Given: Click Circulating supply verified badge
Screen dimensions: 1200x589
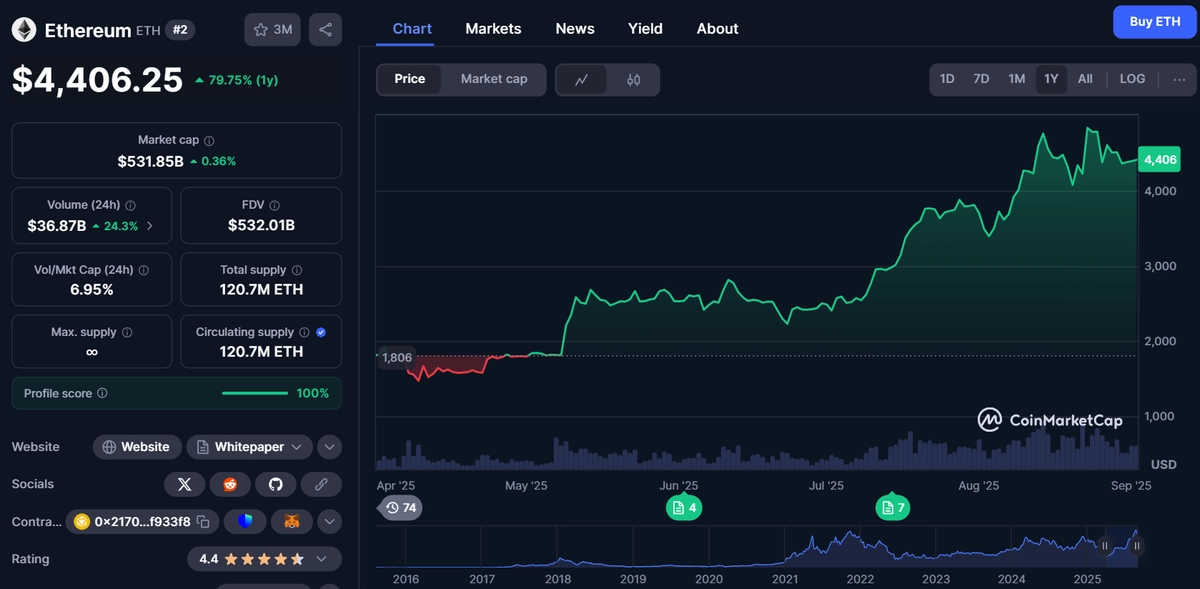Looking at the screenshot, I should (x=321, y=332).
